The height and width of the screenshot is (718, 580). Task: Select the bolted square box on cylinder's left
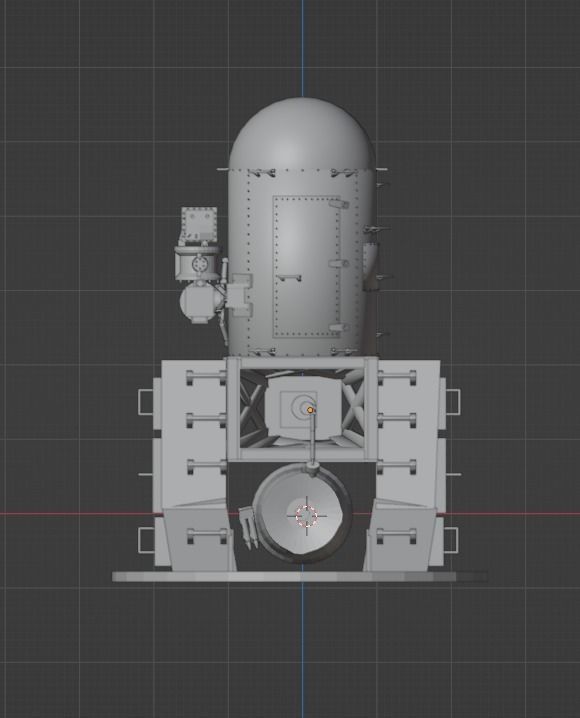(x=199, y=223)
